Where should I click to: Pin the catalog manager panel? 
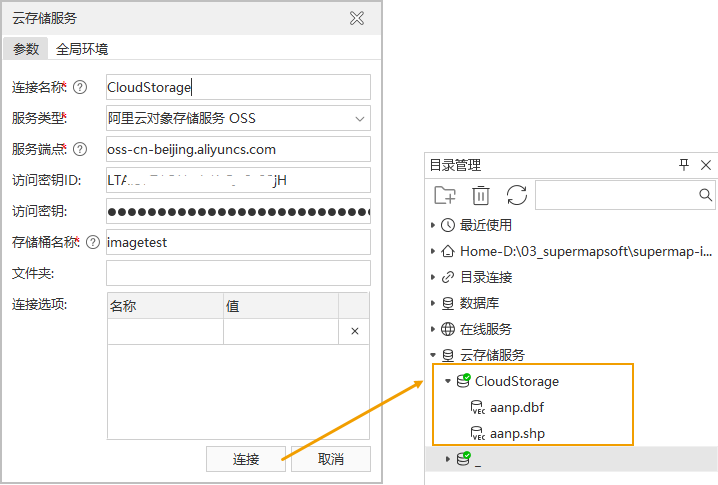point(684,165)
